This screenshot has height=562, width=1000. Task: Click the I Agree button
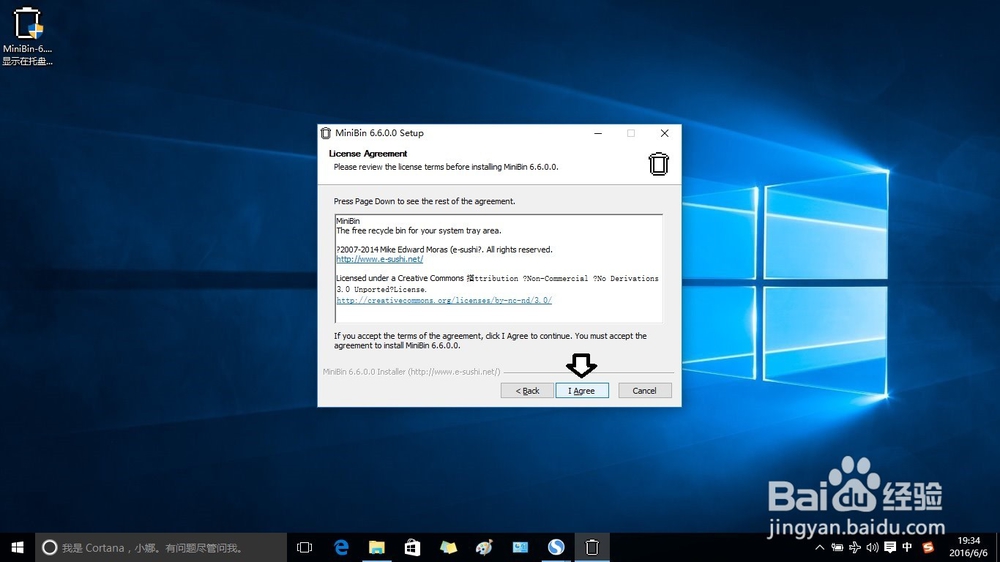(582, 390)
